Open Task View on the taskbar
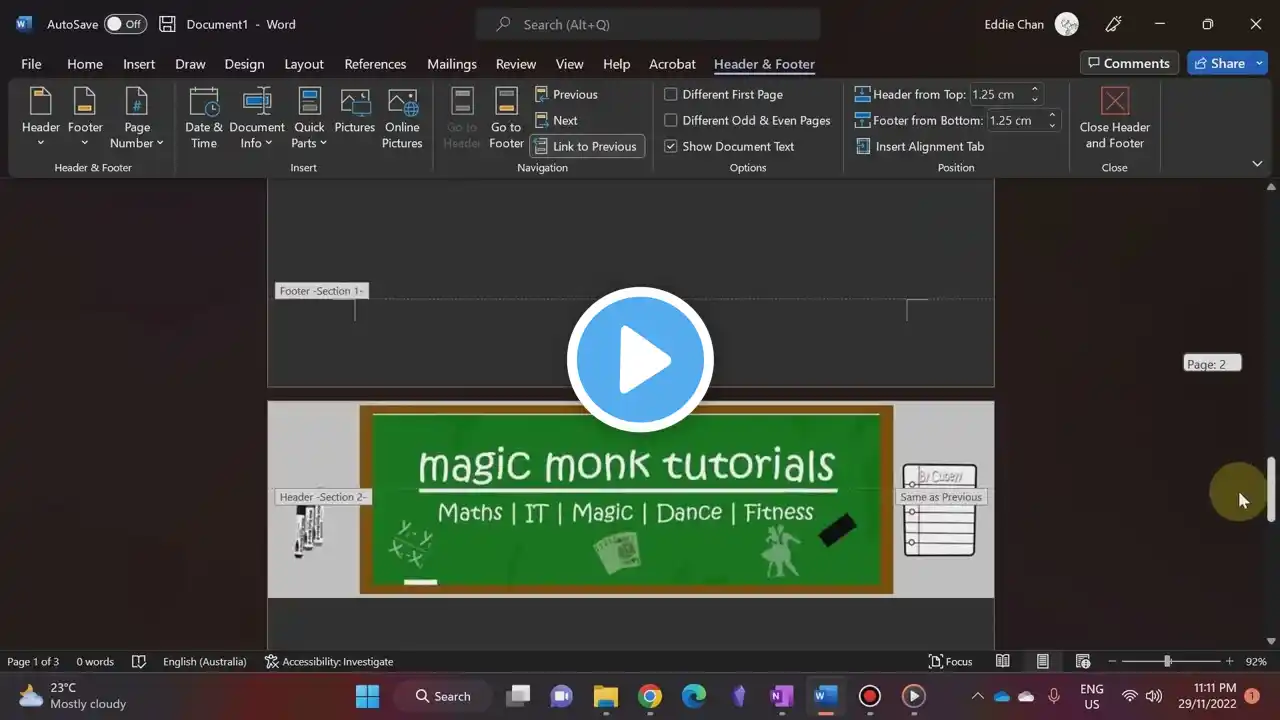Screen dimensions: 1280x720 pos(518,696)
